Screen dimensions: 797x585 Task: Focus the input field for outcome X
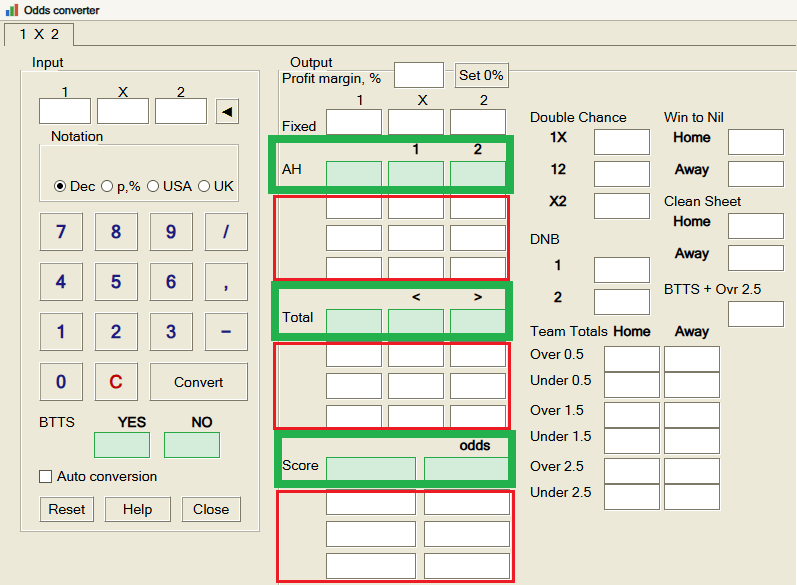[x=123, y=111]
